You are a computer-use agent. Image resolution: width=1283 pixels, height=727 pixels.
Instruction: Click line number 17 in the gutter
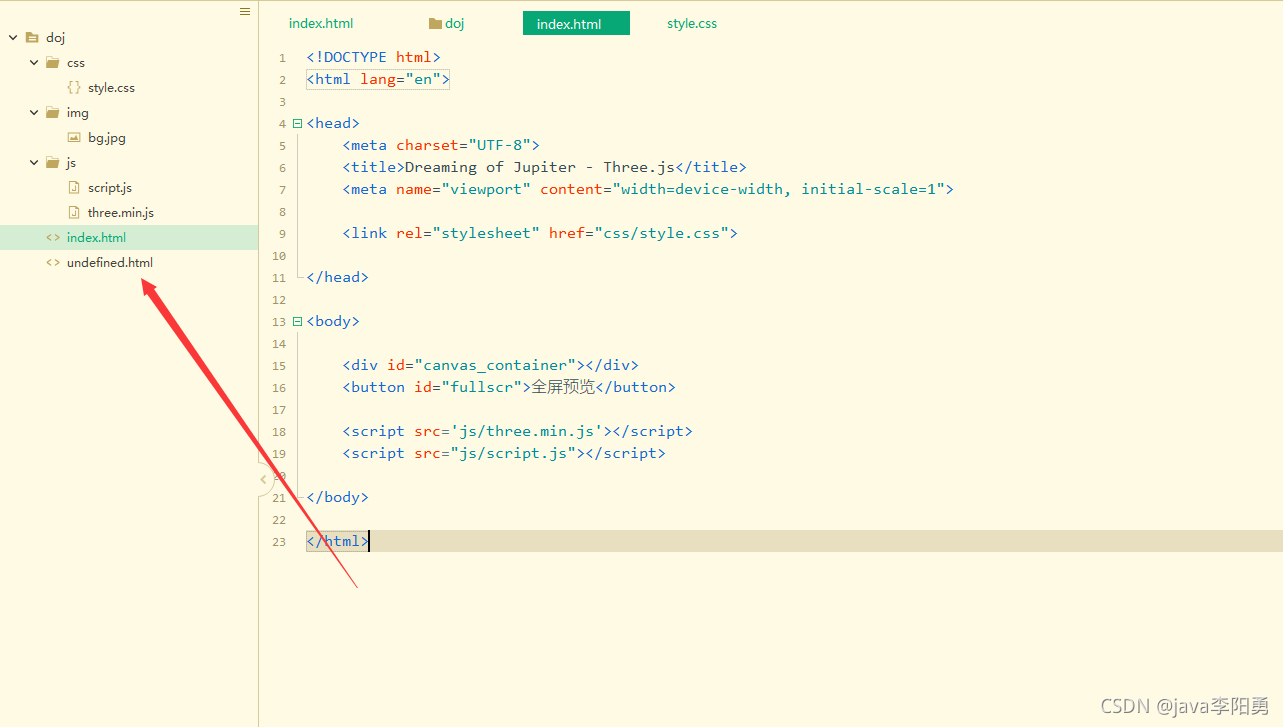pos(279,410)
